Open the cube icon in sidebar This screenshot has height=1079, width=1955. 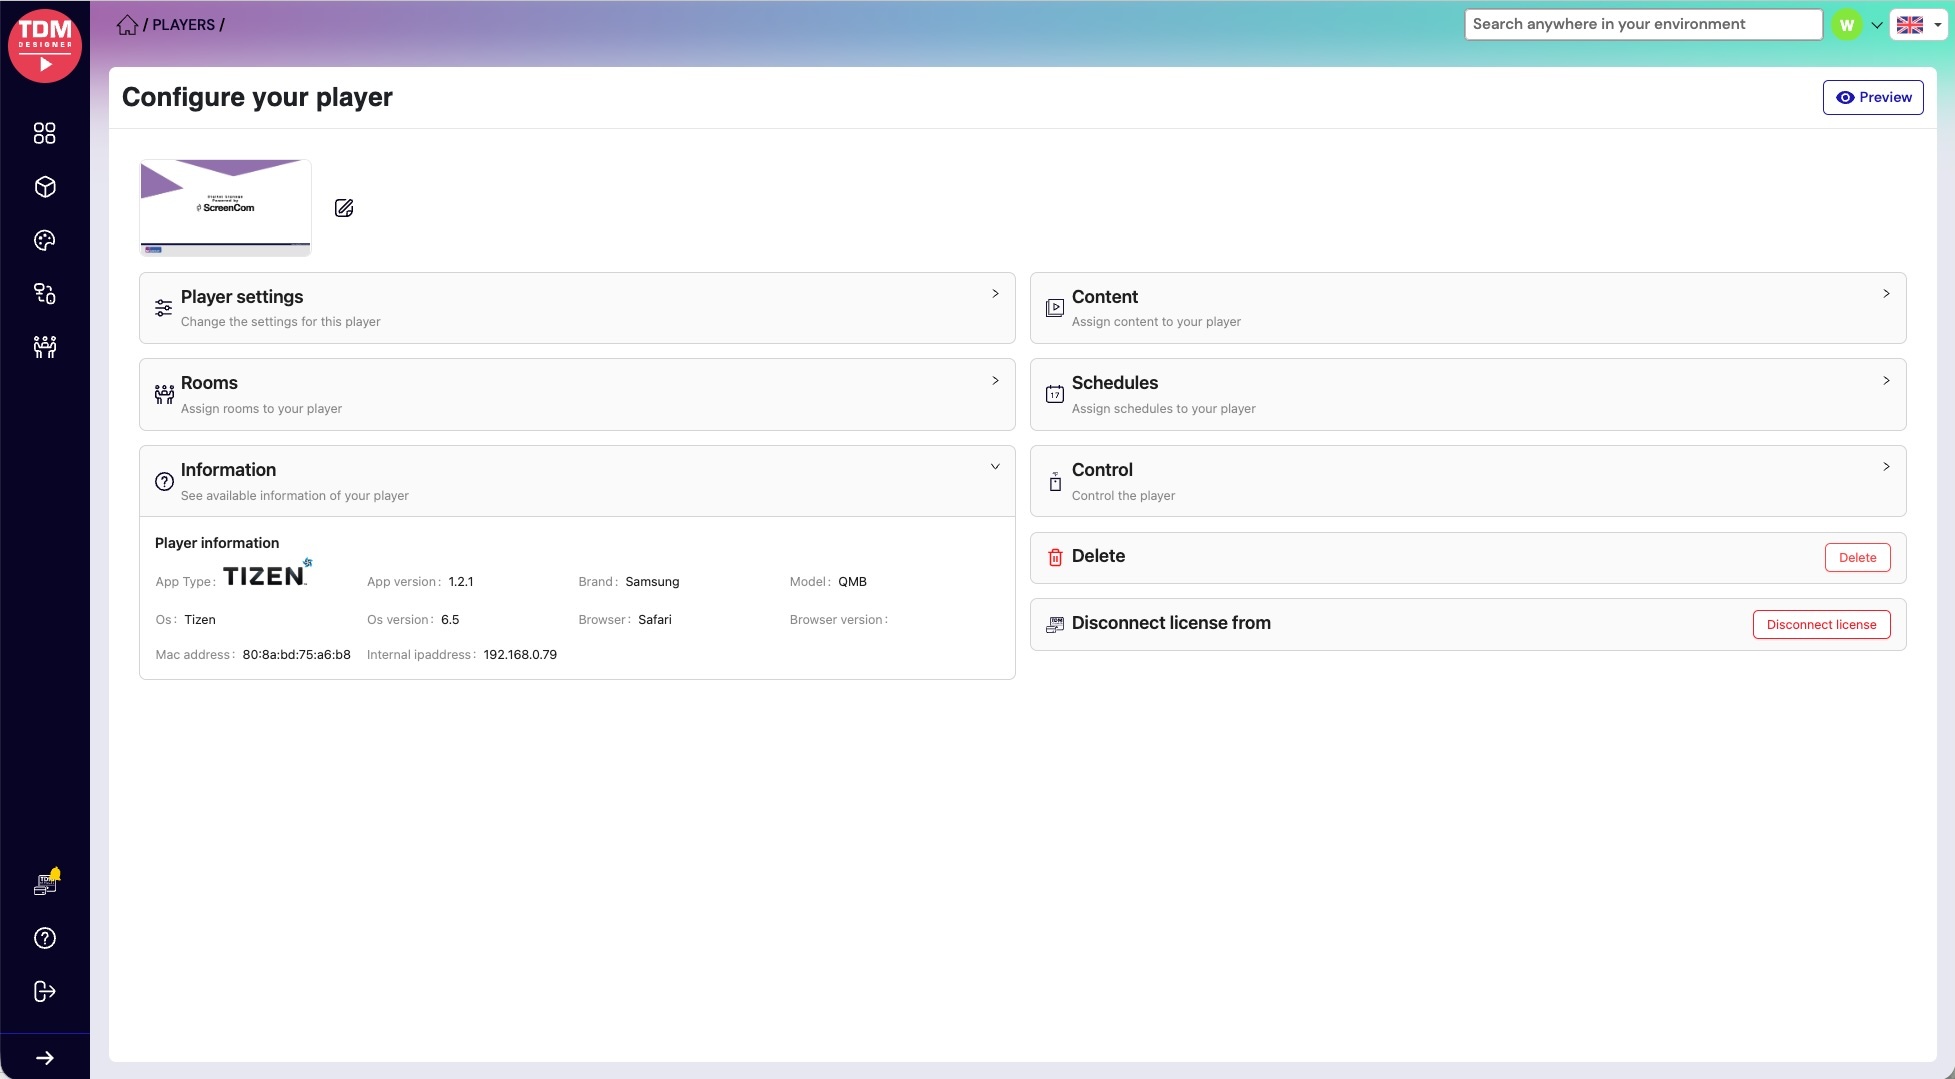[45, 187]
